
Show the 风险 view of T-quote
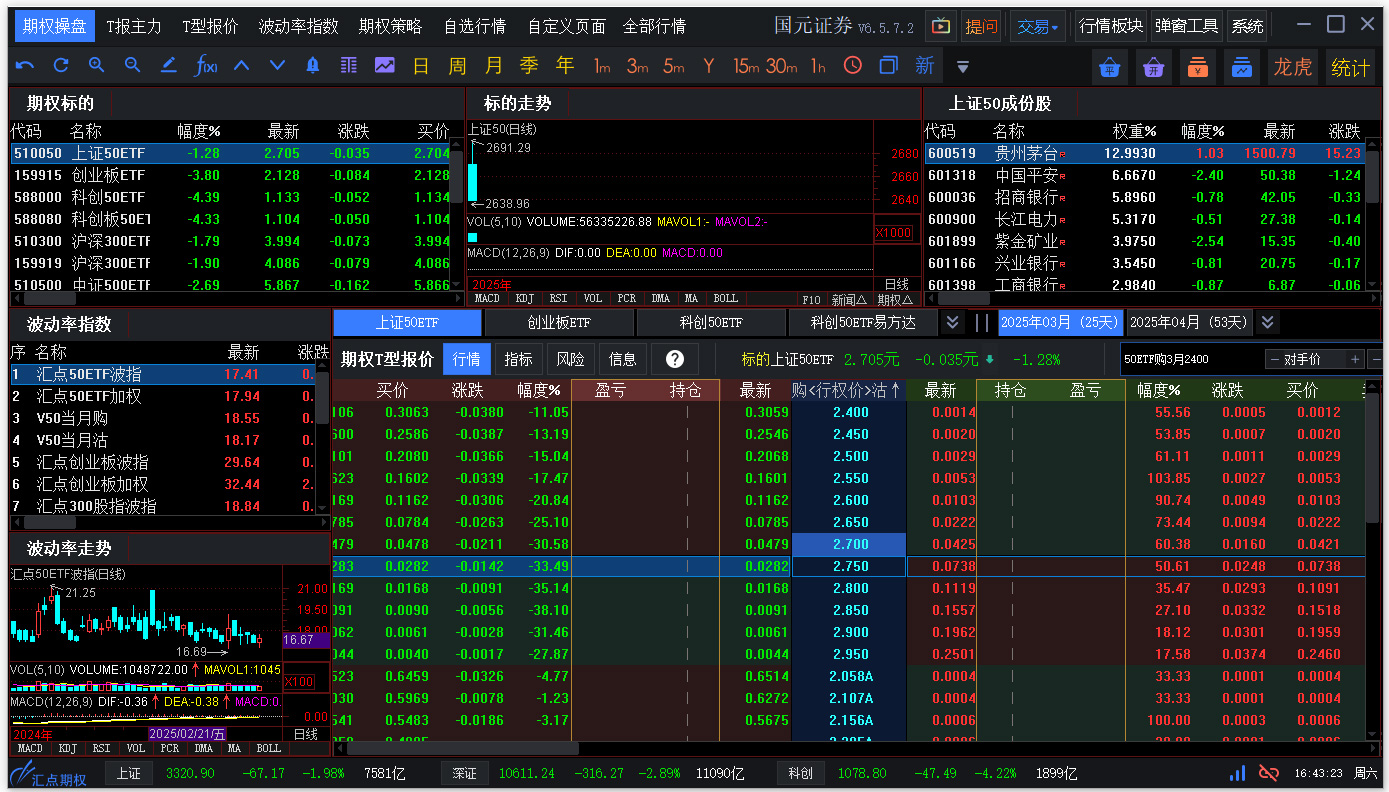coord(571,359)
